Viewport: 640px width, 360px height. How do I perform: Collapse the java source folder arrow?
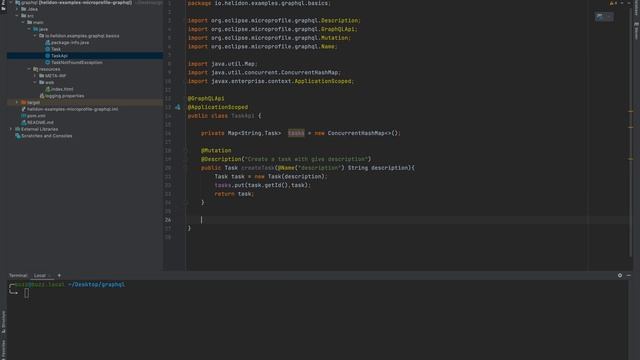point(29,29)
